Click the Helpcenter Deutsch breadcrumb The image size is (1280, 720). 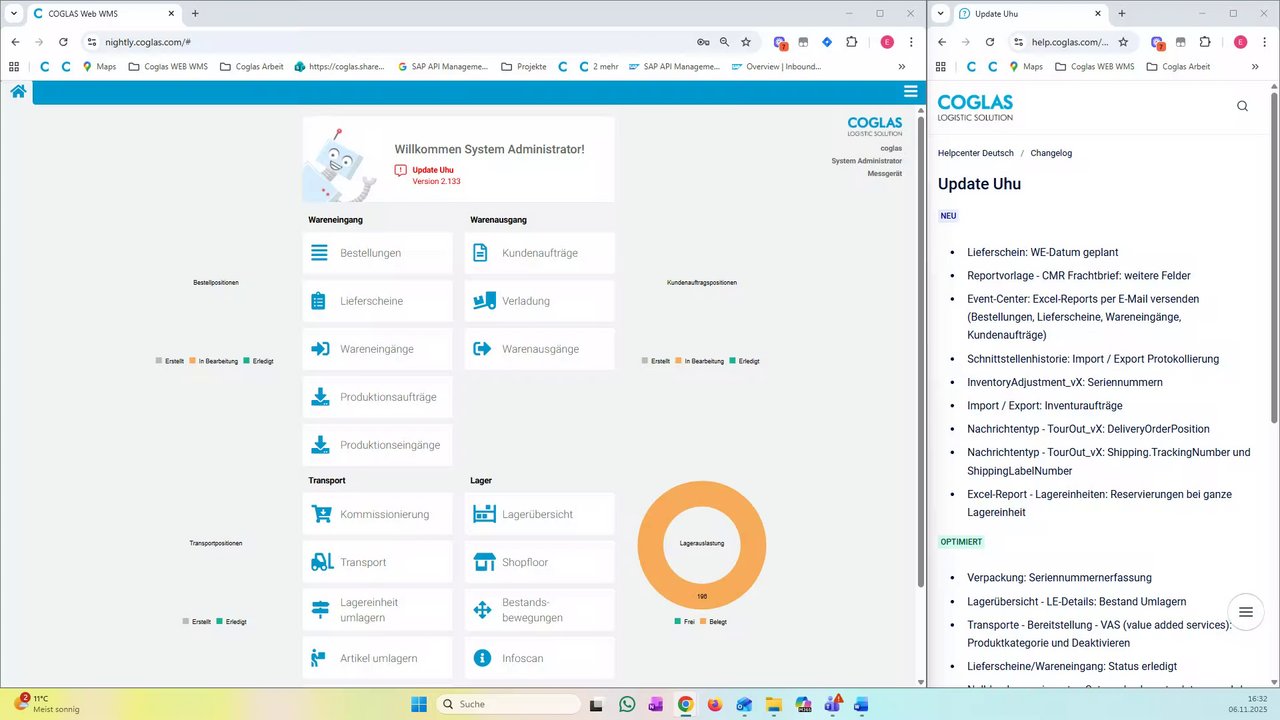[x=975, y=153]
